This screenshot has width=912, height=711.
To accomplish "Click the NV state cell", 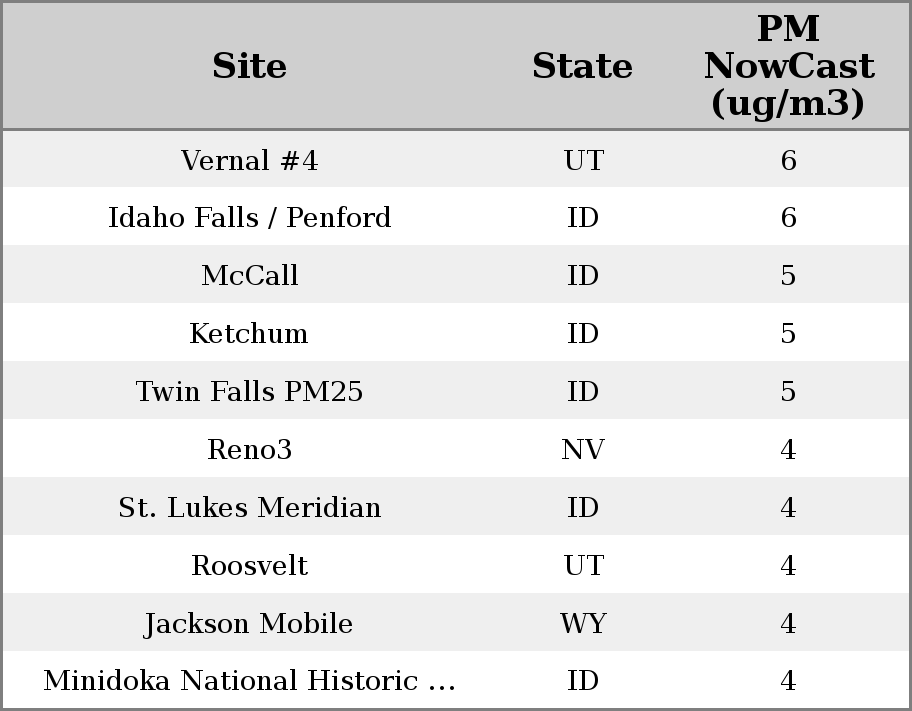I will coord(582,450).
